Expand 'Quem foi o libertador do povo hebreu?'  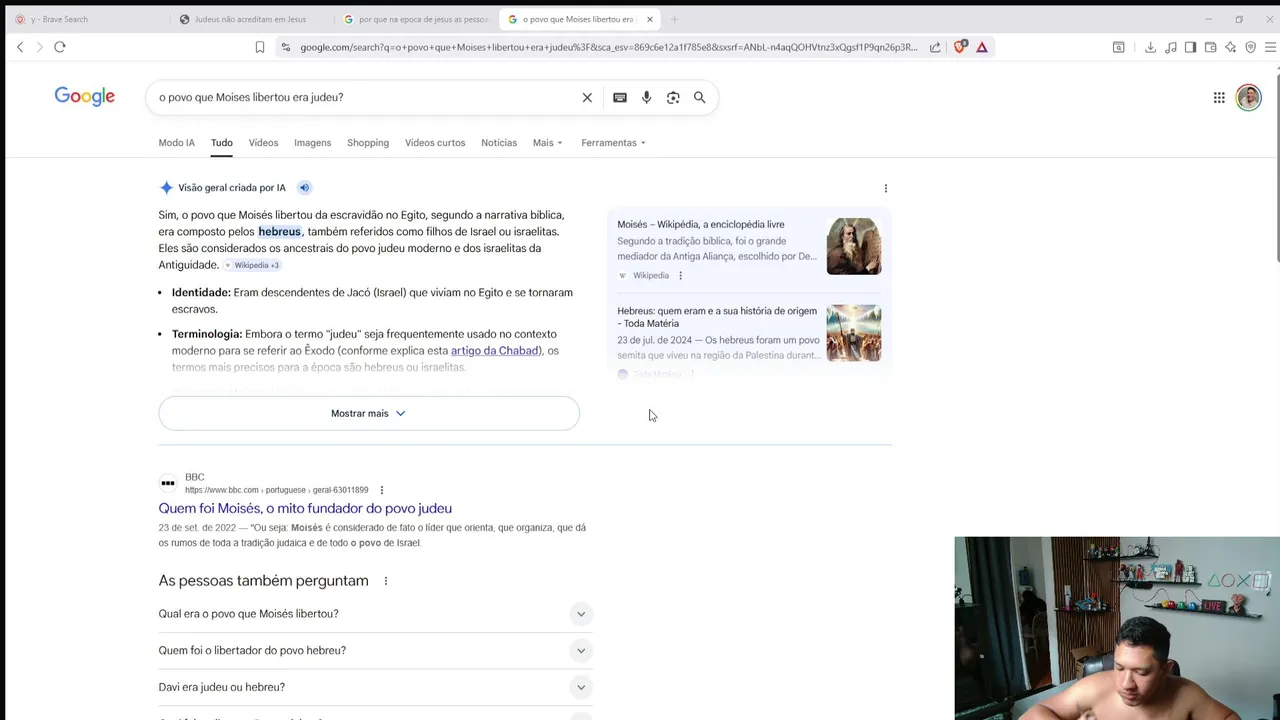[375, 650]
